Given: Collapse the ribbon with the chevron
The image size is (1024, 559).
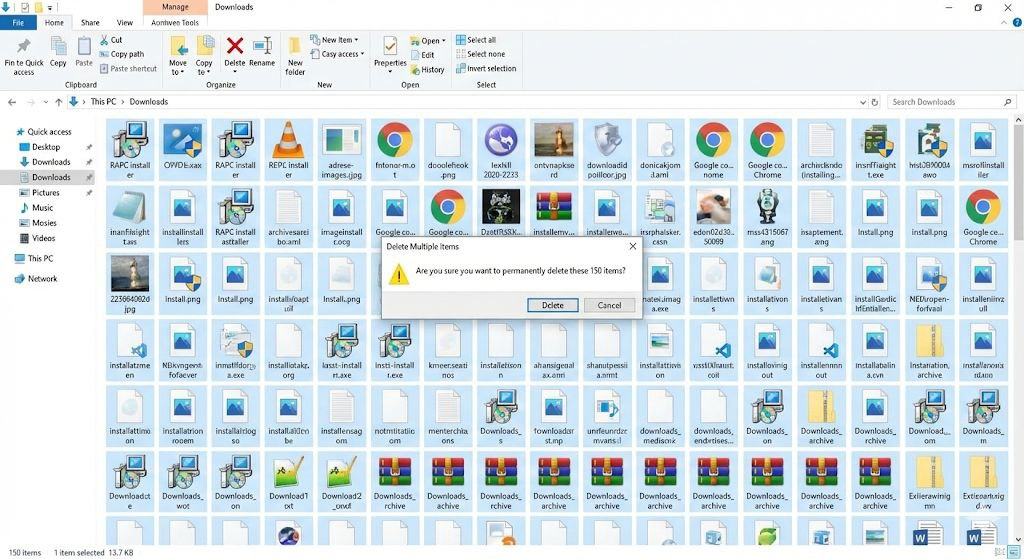Looking at the screenshot, I should pos(1004,22).
